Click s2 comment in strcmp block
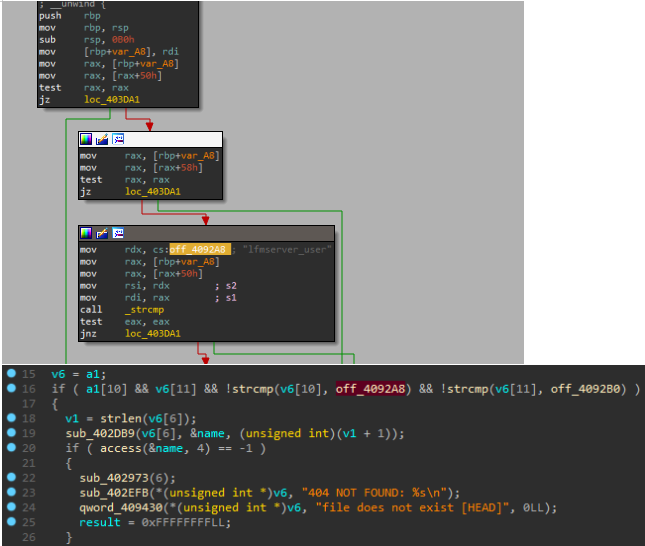The width and height of the screenshot is (645, 546). 231,286
